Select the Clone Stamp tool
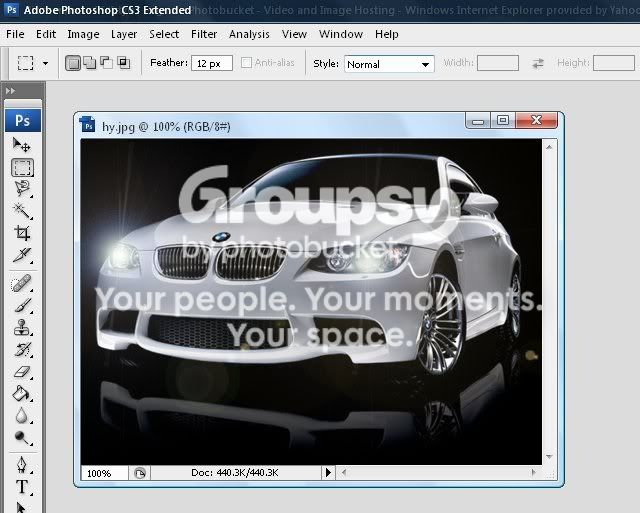This screenshot has height=513, width=640. click(22, 327)
